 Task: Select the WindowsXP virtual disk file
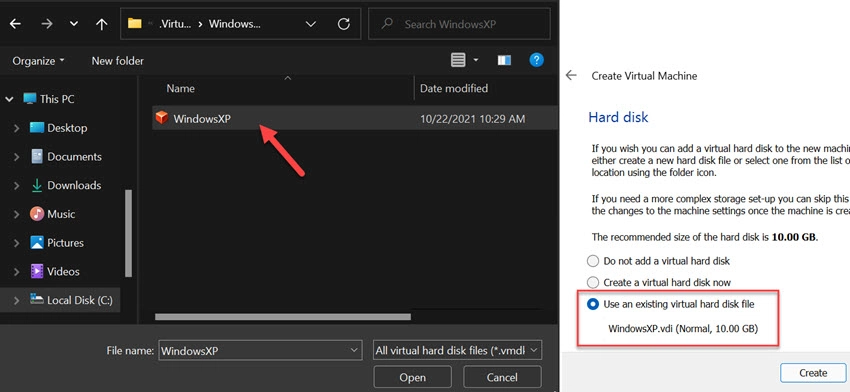pyautogui.click(x=355, y=118)
